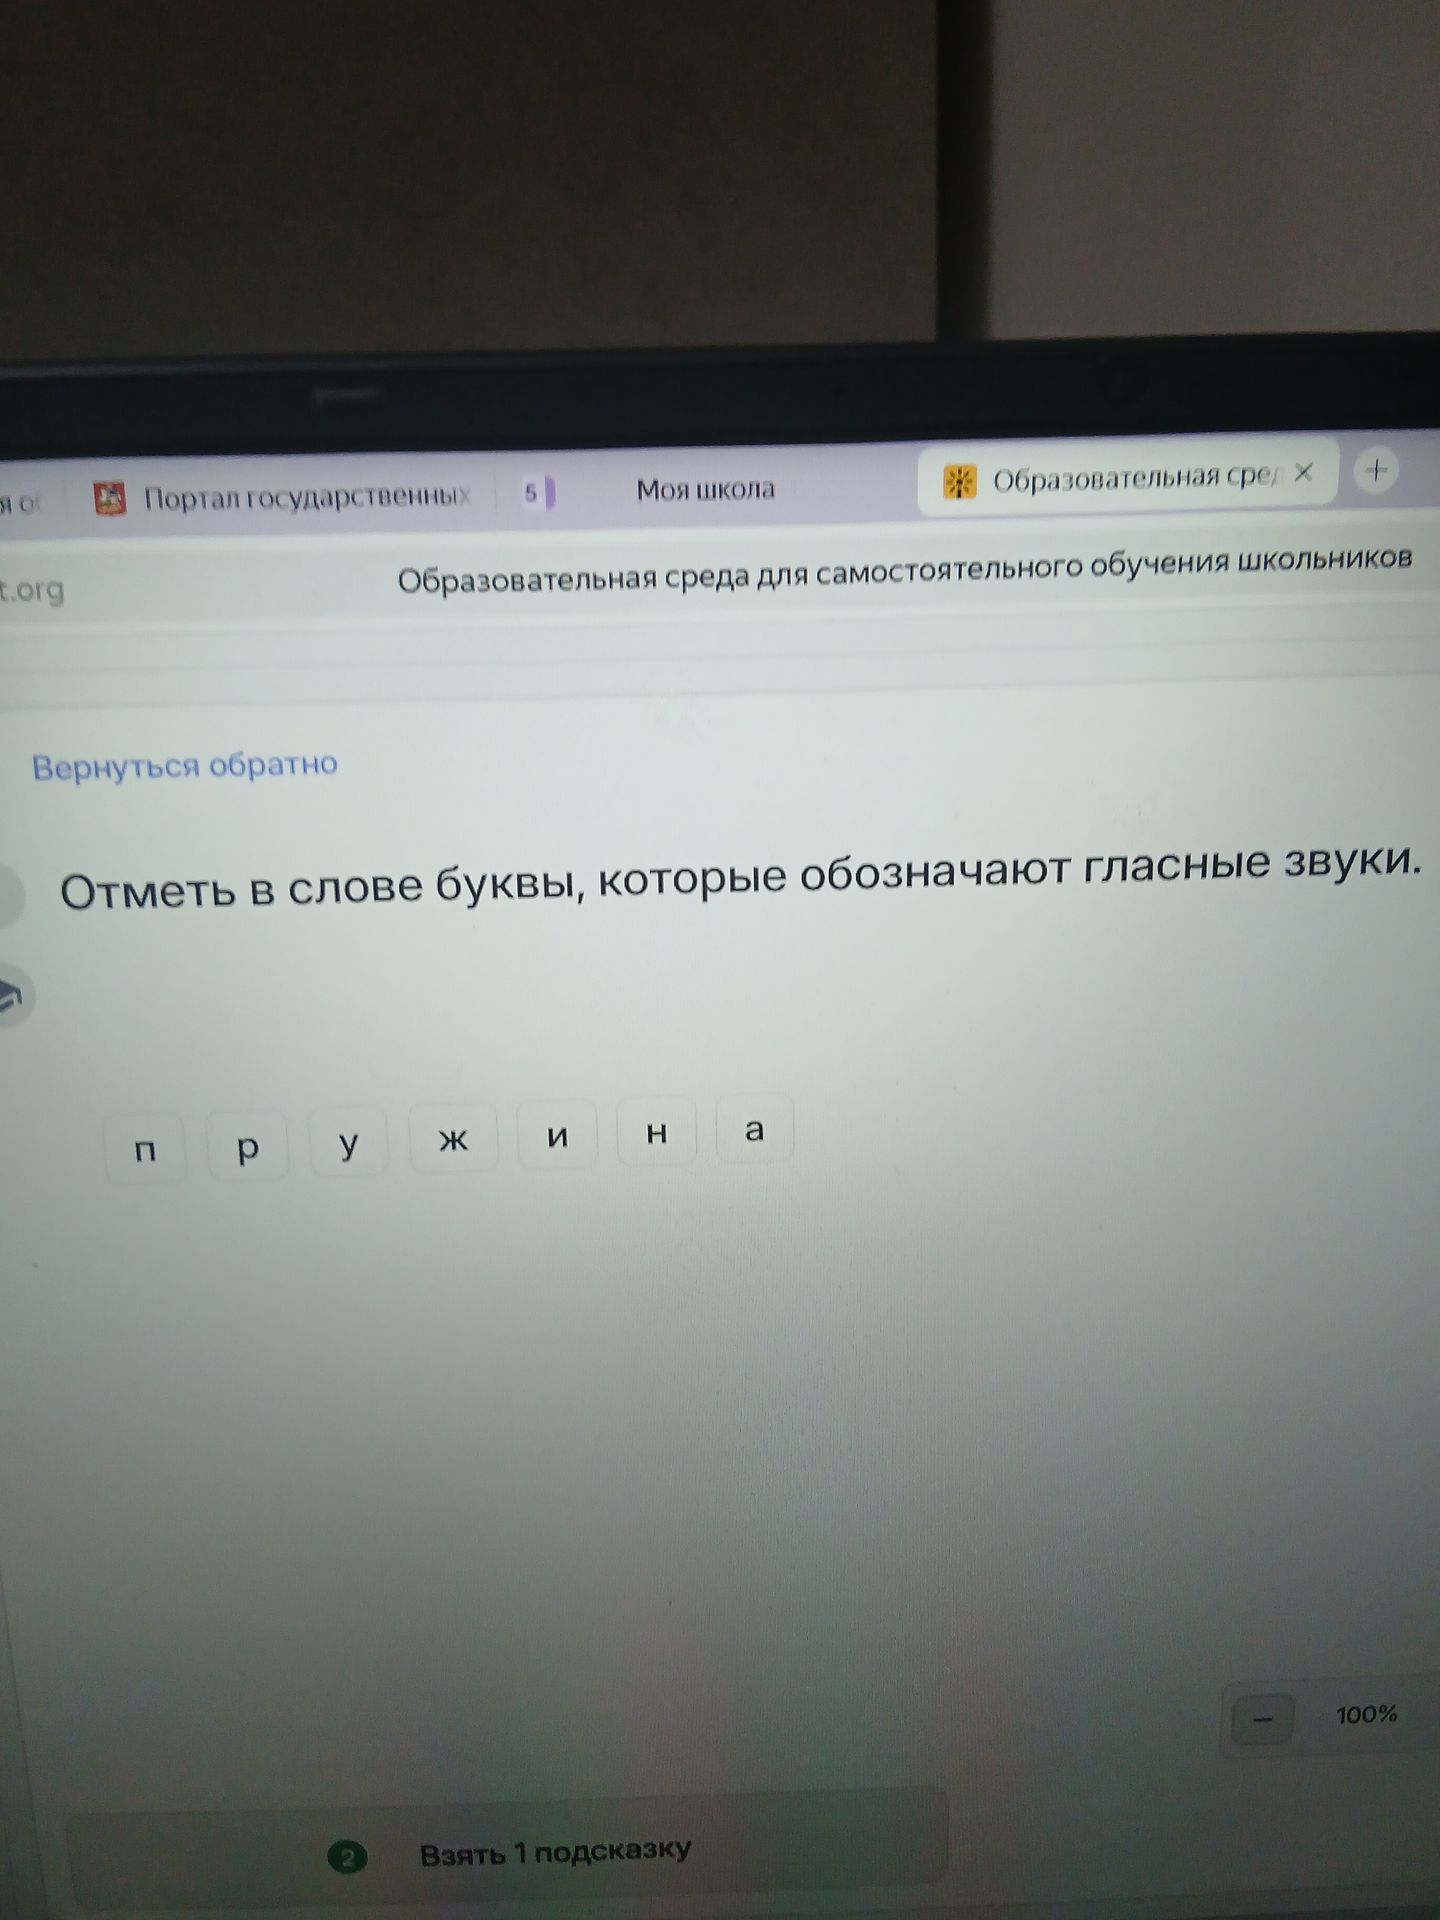1440x1920 pixels.
Task: Mark the vowel letter и tile
Action: point(557,1135)
